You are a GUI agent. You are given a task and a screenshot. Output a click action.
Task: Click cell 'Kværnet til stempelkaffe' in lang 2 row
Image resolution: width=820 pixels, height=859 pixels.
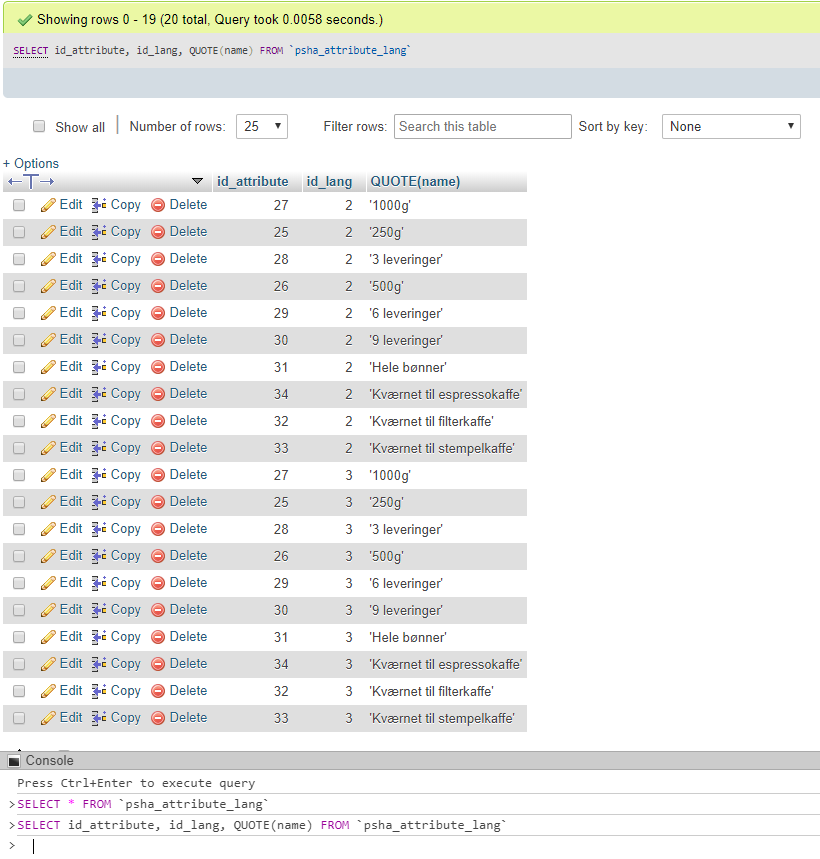441,448
